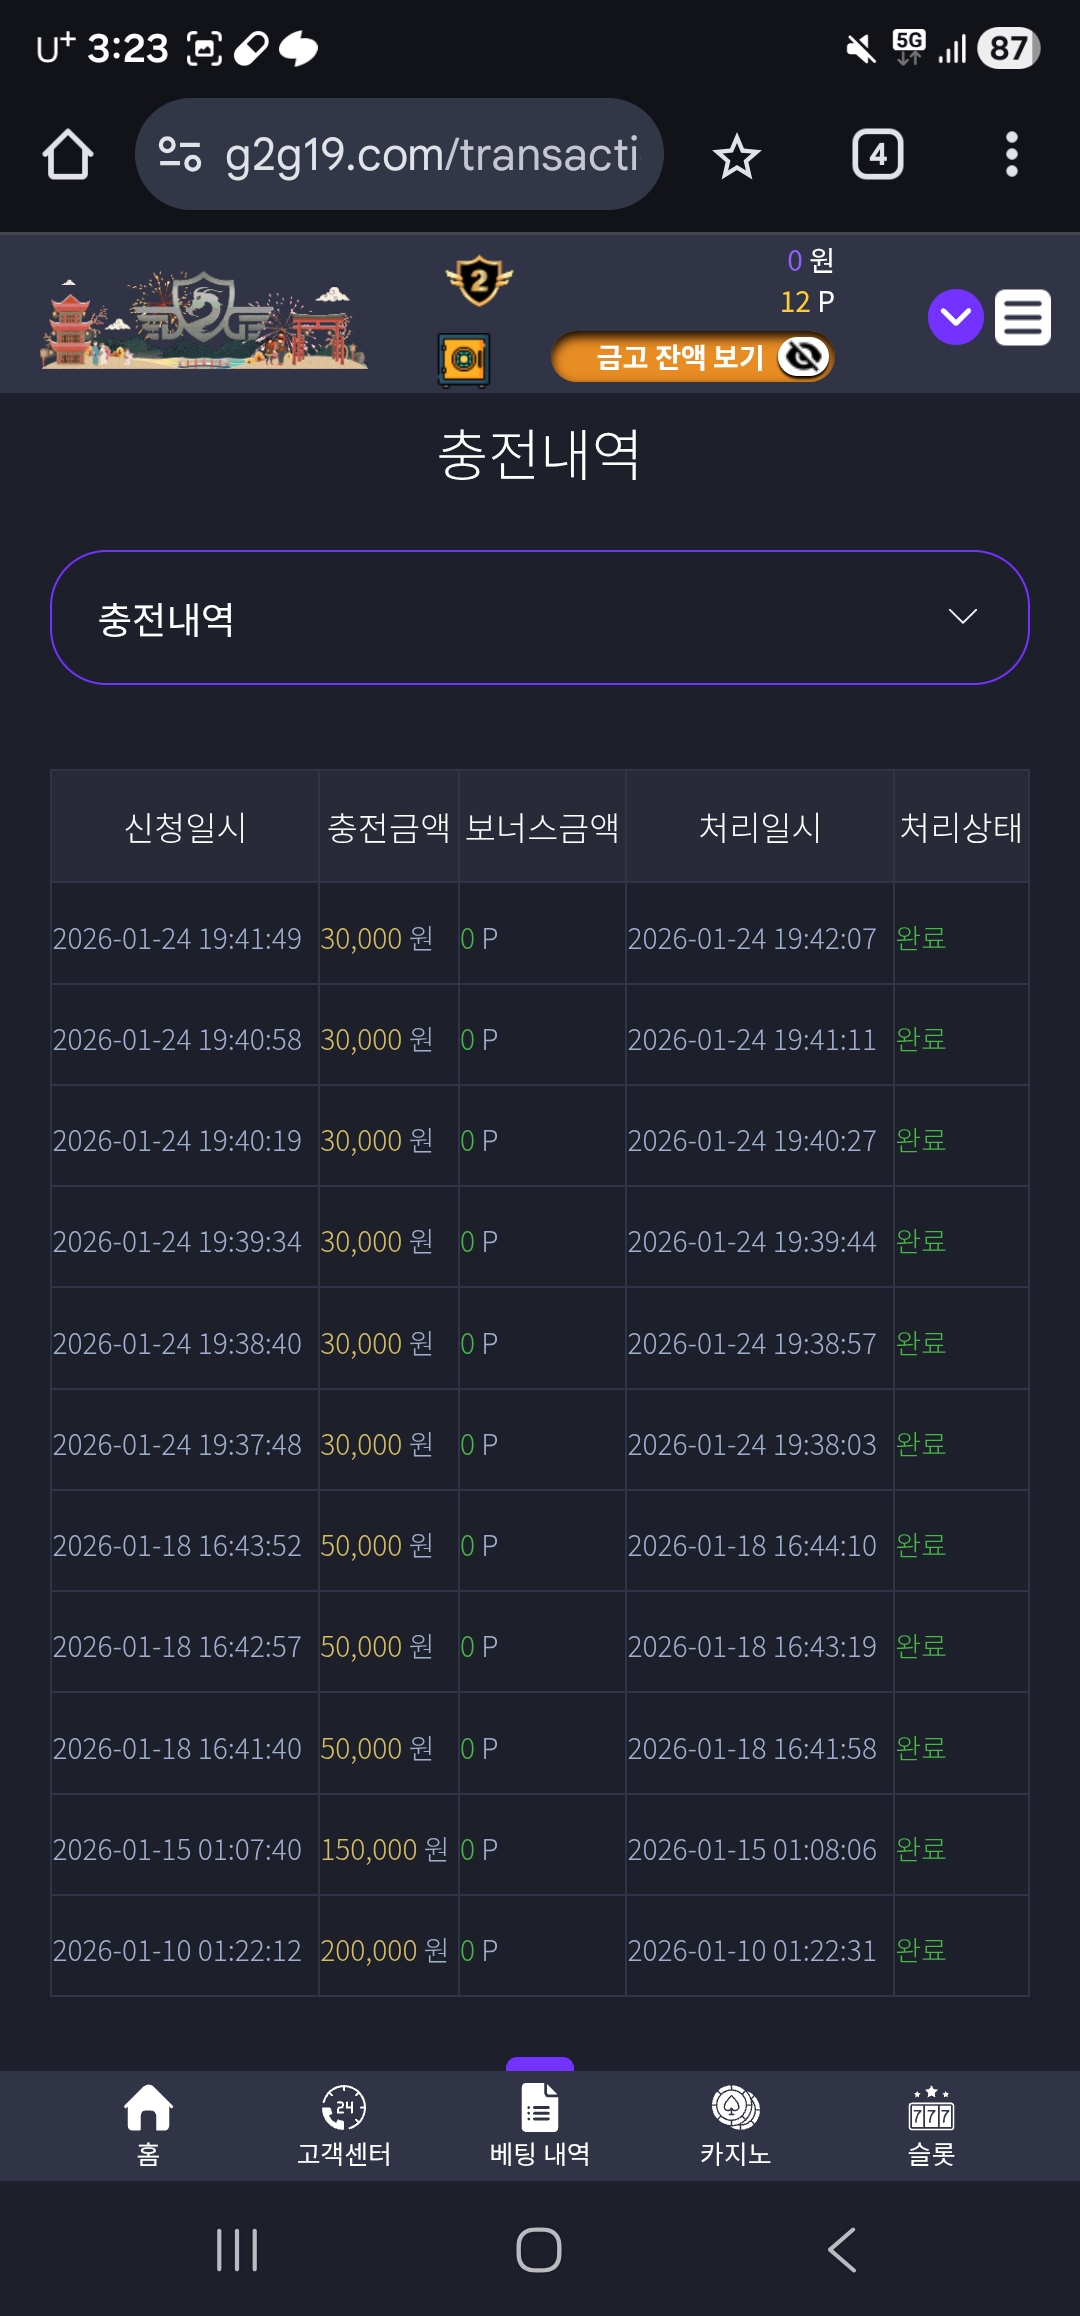Screen dimensions: 1080x2316
Task: Toggle vault balance visibility eye icon
Action: tap(803, 357)
